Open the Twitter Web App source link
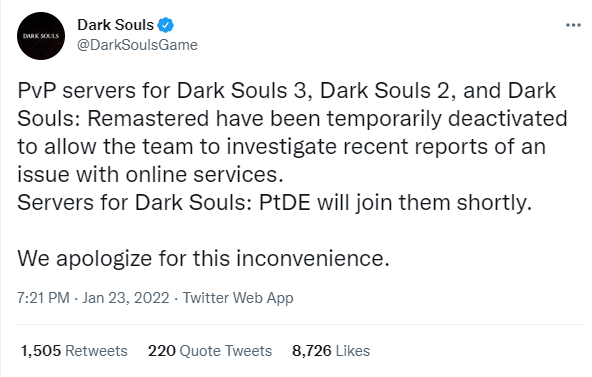 pyautogui.click(x=238, y=298)
